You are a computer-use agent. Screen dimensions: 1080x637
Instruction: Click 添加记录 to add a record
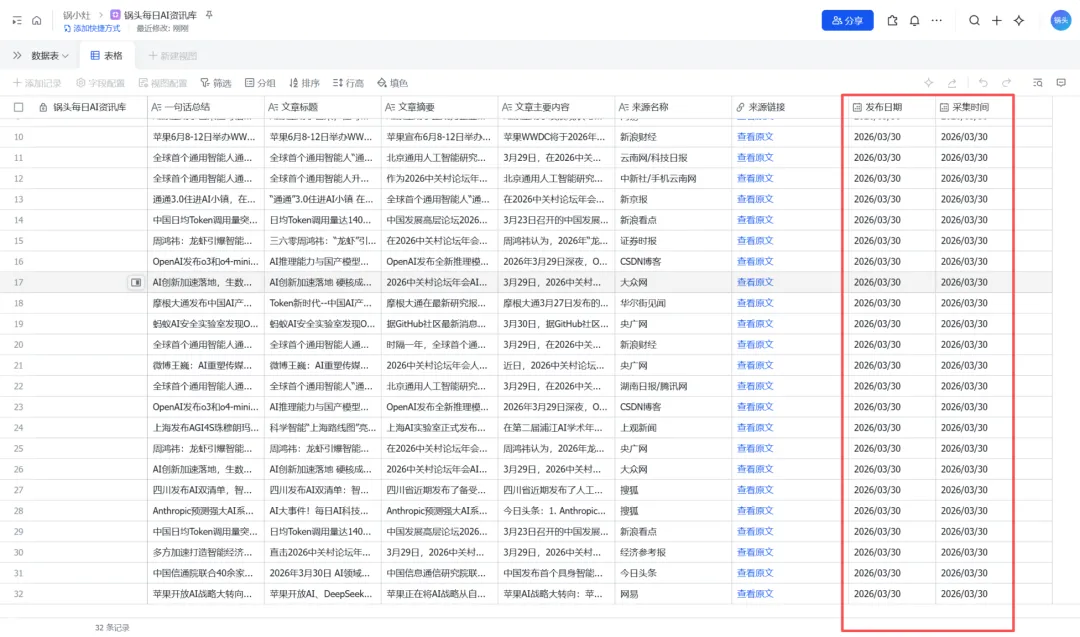pos(37,83)
